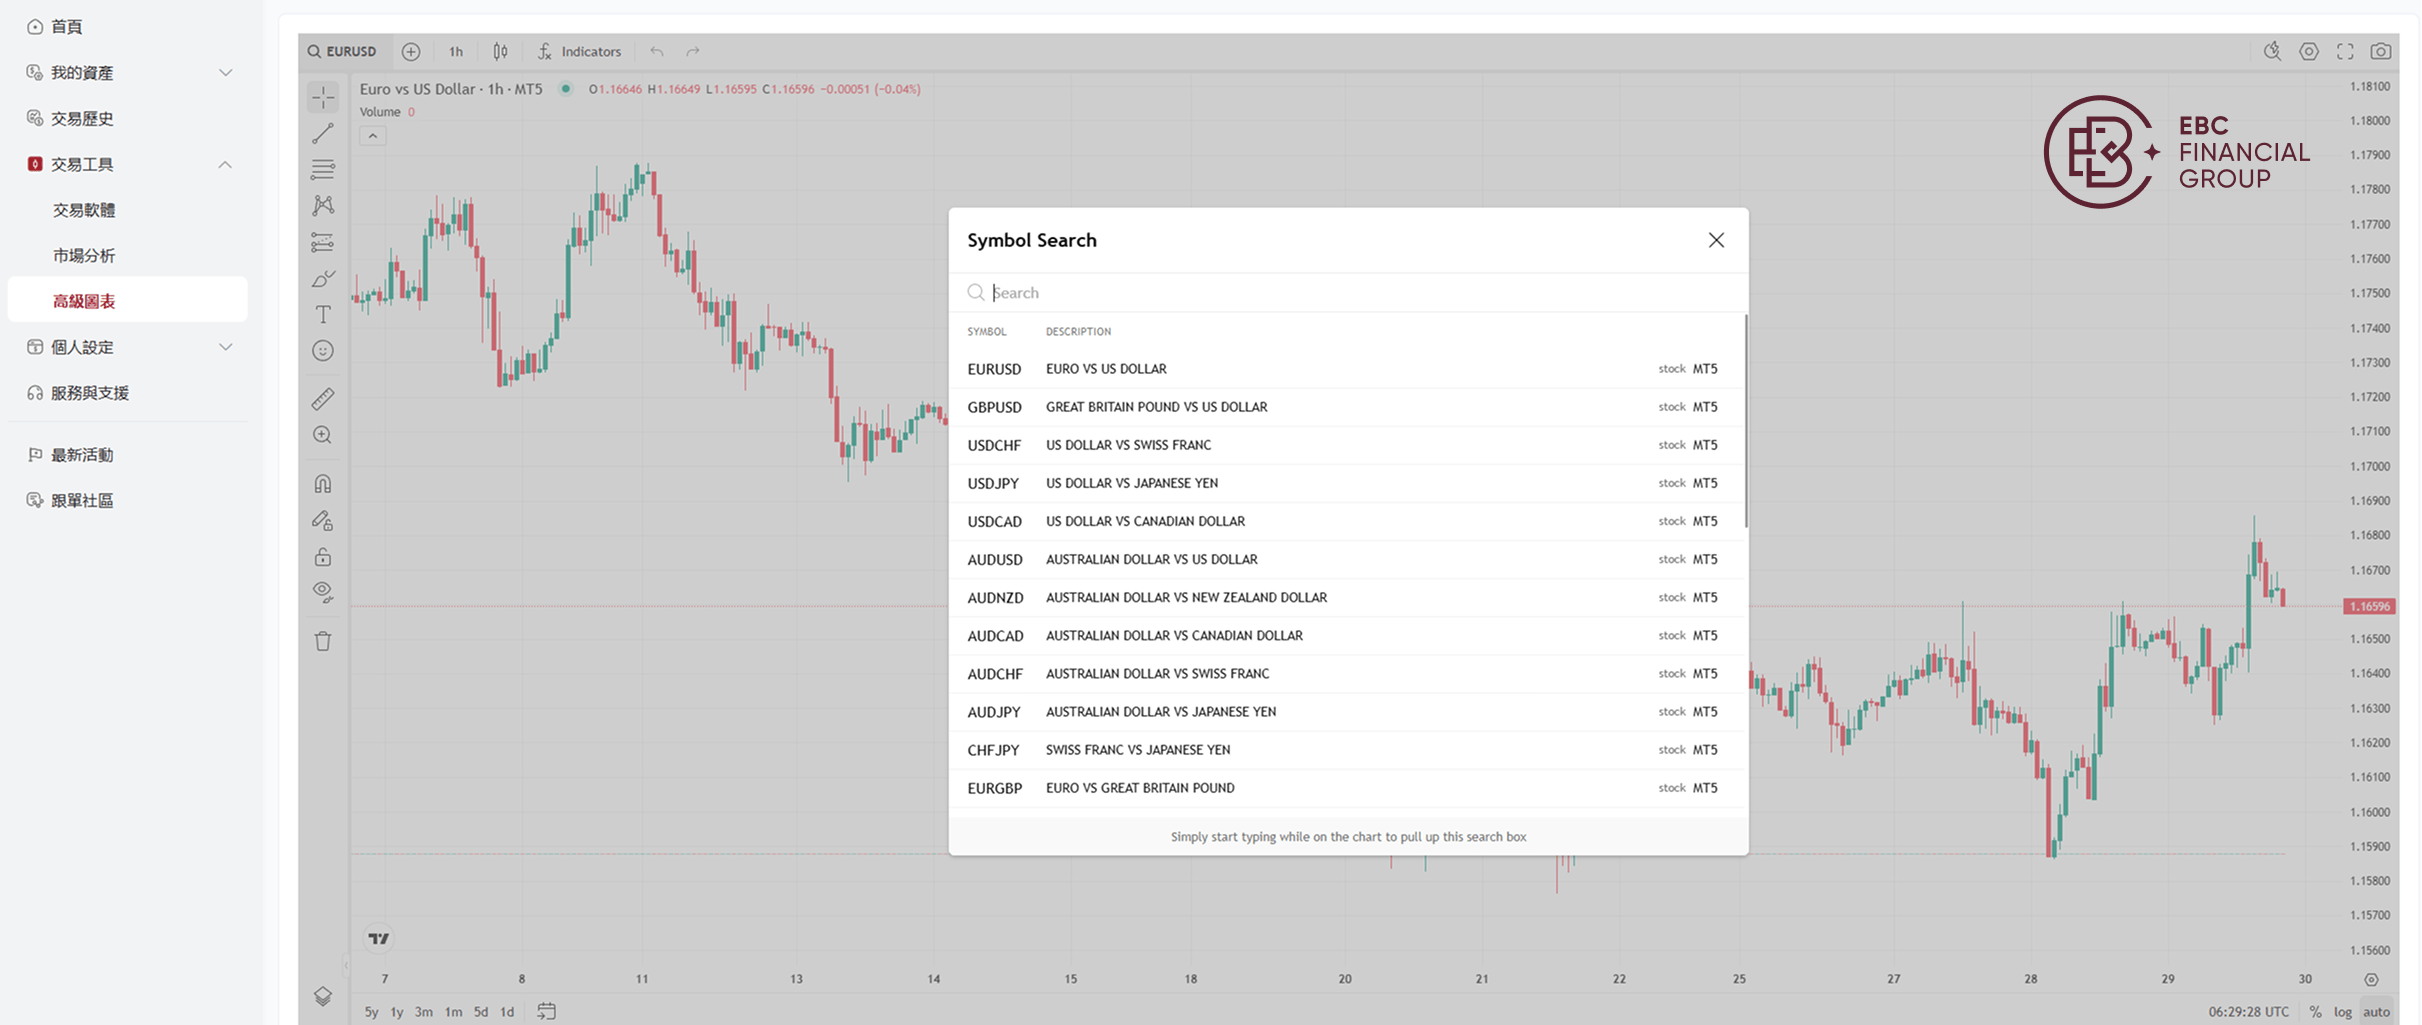Select the trend line drawing tool
The image size is (2422, 1025).
click(323, 133)
